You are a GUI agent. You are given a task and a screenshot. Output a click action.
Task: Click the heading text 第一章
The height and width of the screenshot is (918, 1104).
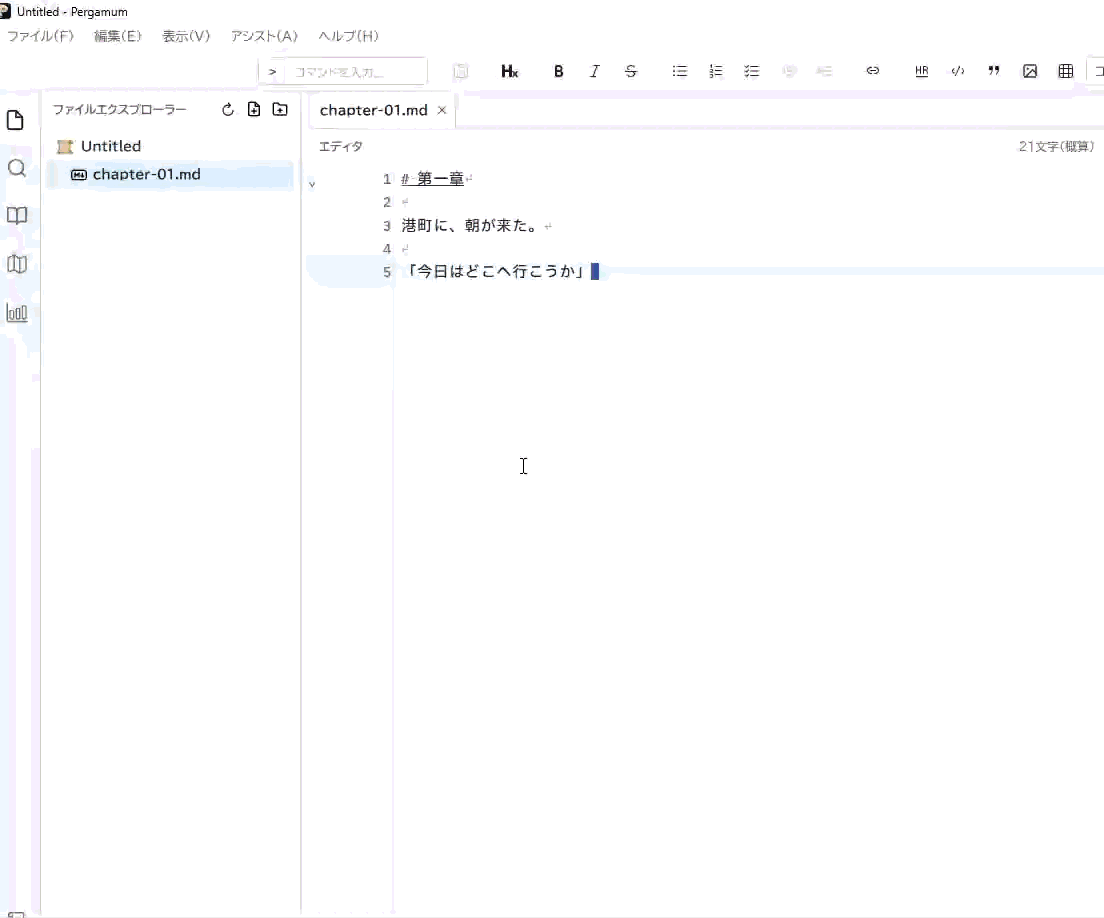[441, 179]
